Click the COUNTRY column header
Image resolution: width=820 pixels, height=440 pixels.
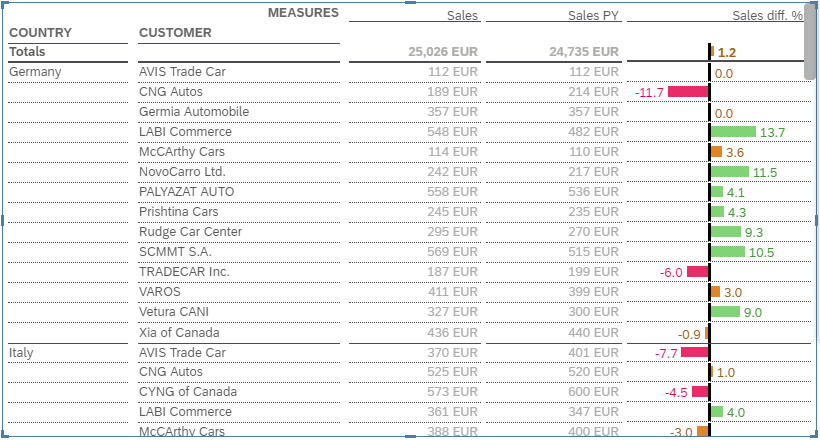coord(40,33)
